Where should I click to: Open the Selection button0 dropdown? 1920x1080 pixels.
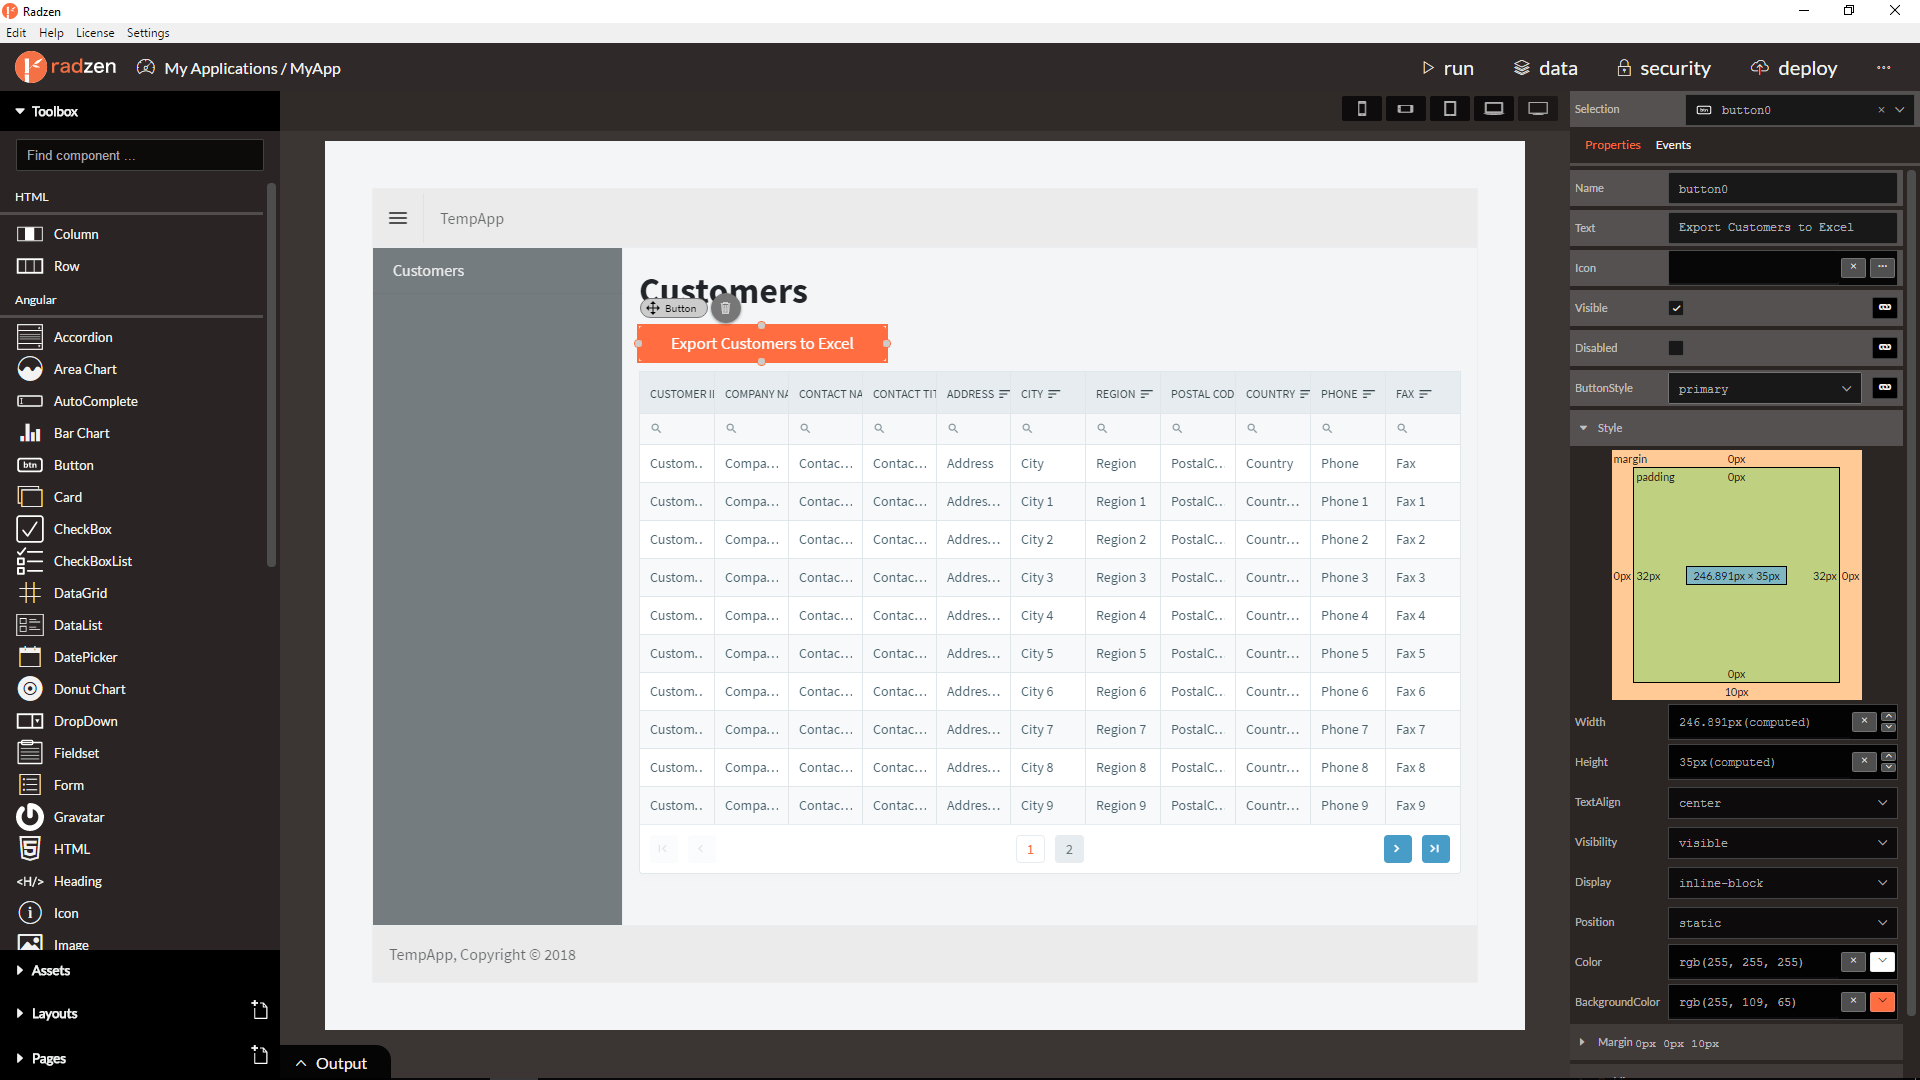pos(1900,109)
